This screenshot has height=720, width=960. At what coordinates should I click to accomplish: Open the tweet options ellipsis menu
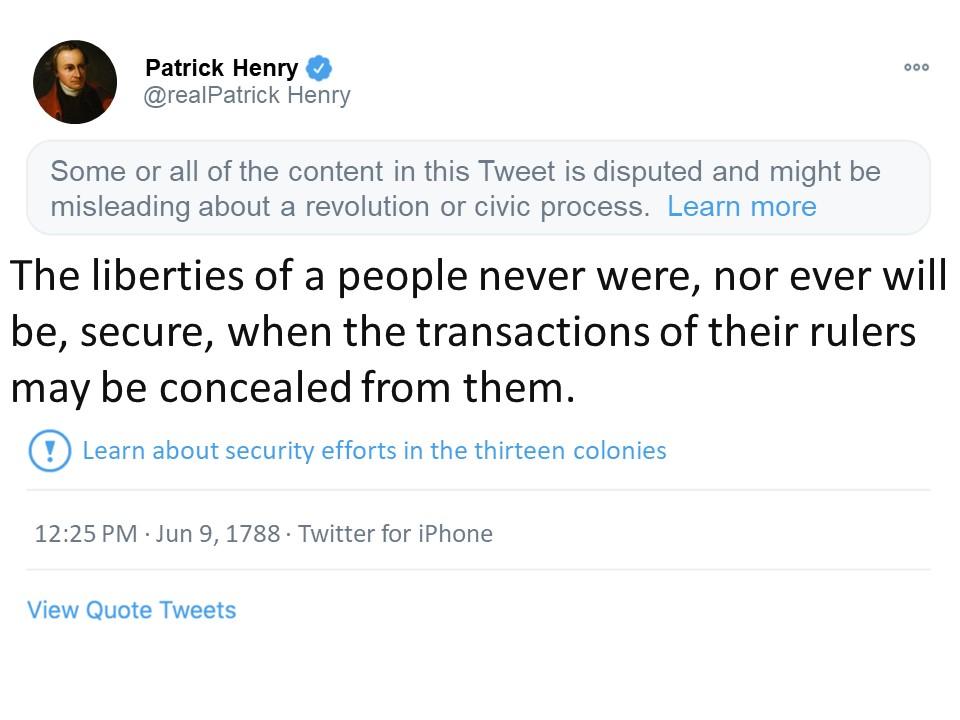click(916, 66)
